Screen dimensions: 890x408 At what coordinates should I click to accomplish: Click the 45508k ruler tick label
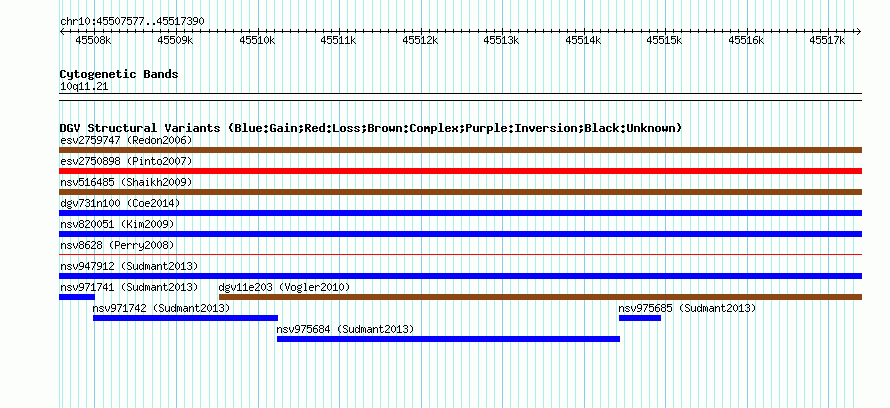pyautogui.click(x=94, y=40)
